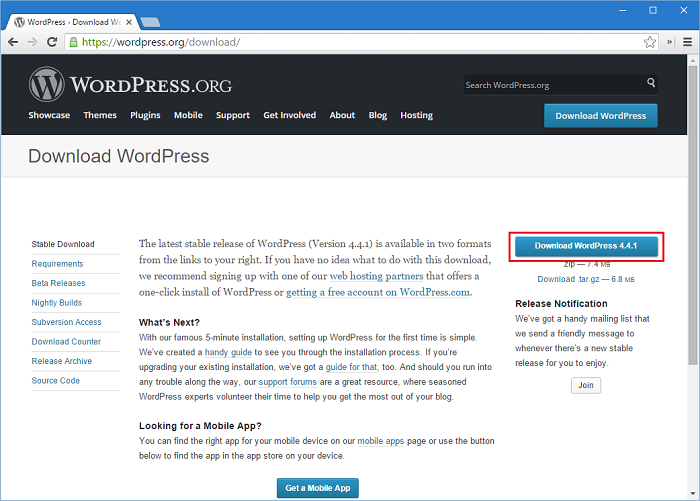Open the Release Archive sidebar link
Screen dimensions: 700x501
[x=62, y=361]
